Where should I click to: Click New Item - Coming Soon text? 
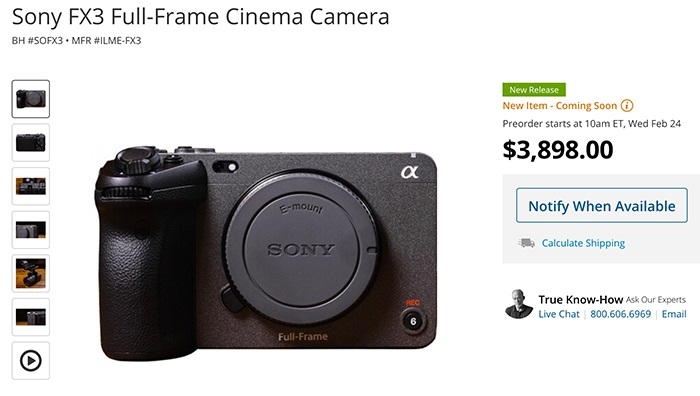559,106
